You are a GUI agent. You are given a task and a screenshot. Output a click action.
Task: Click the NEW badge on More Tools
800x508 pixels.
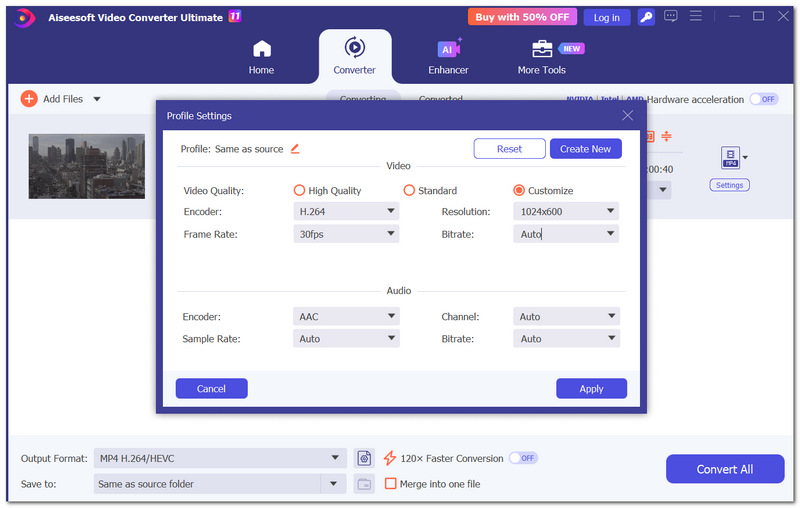click(571, 48)
